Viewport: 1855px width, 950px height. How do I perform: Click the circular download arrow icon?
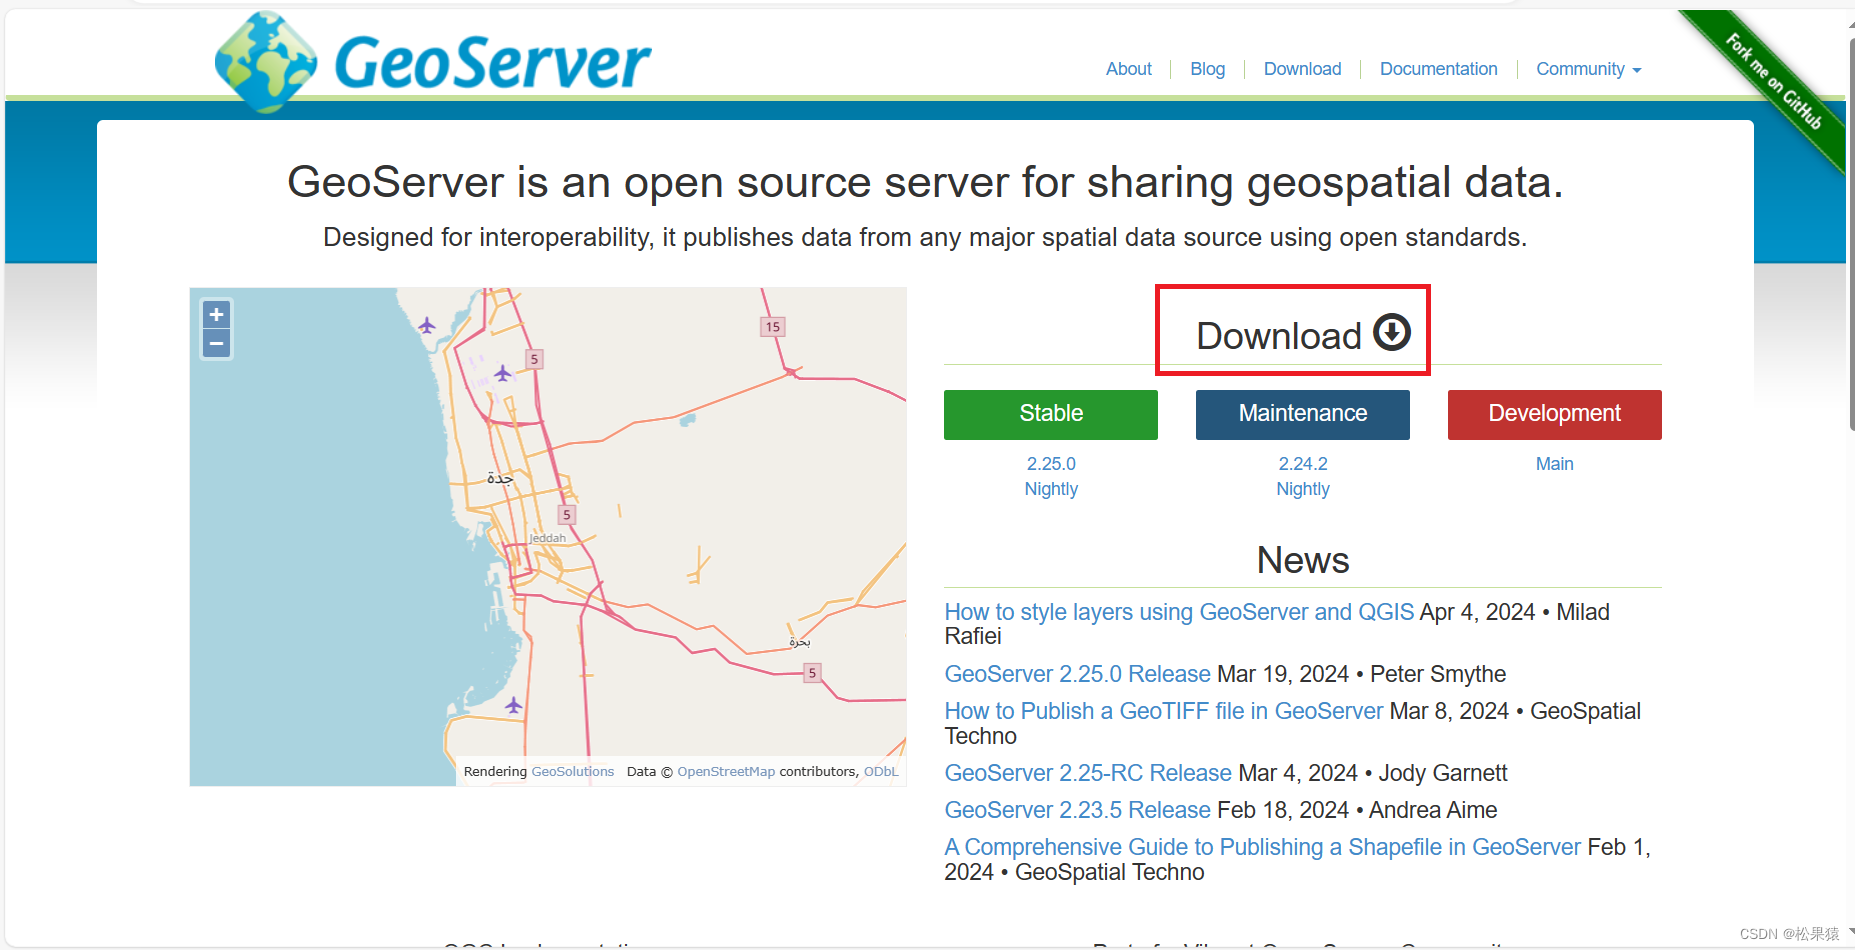click(x=1391, y=334)
